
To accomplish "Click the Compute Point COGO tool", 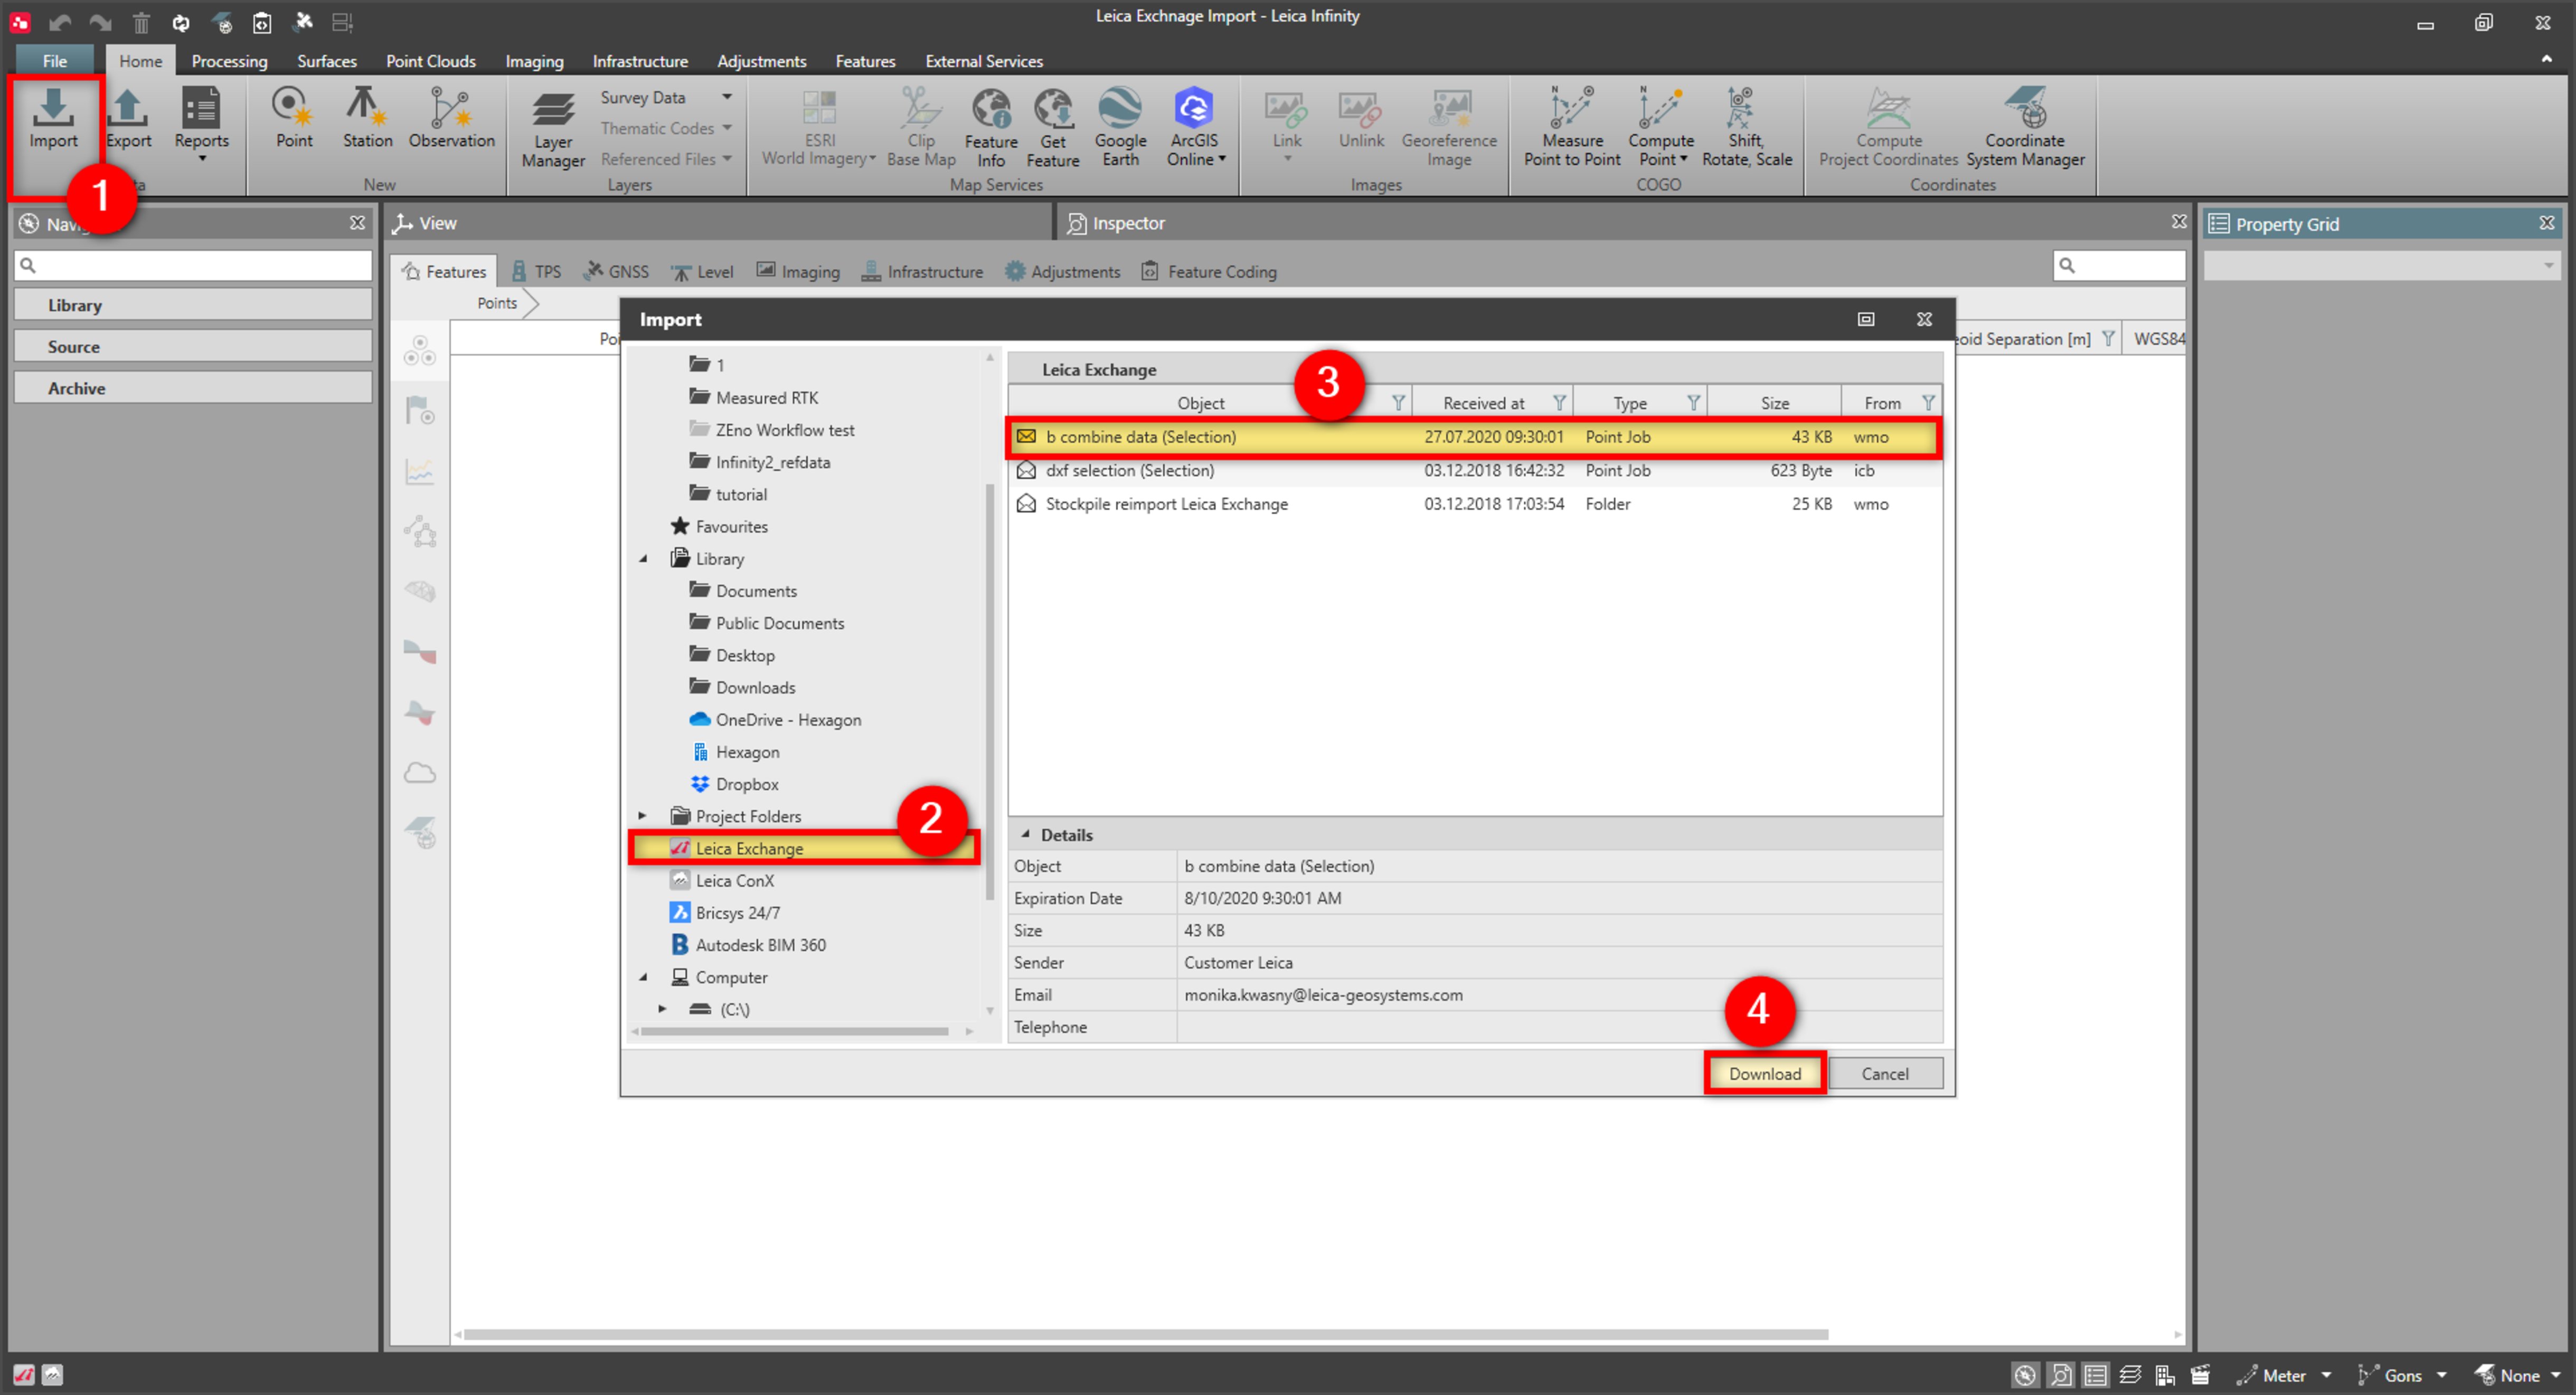I will click(x=1660, y=127).
